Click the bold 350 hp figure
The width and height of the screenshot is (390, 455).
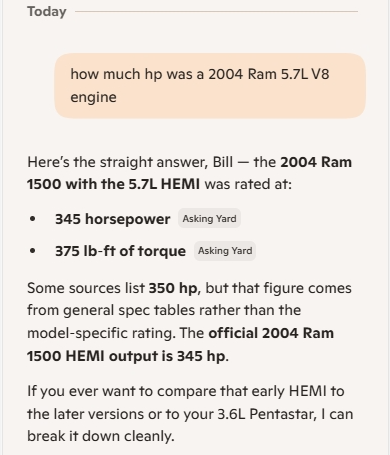(173, 288)
